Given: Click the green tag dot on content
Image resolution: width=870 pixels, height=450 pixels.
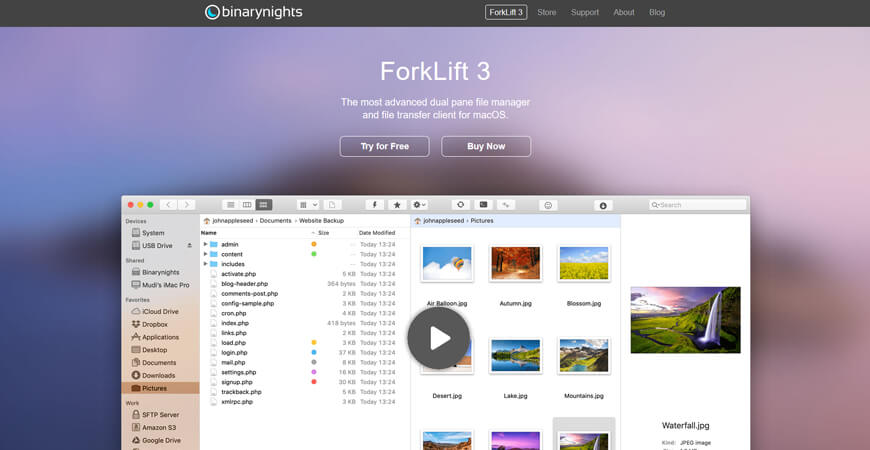Looking at the screenshot, I should [x=313, y=254].
